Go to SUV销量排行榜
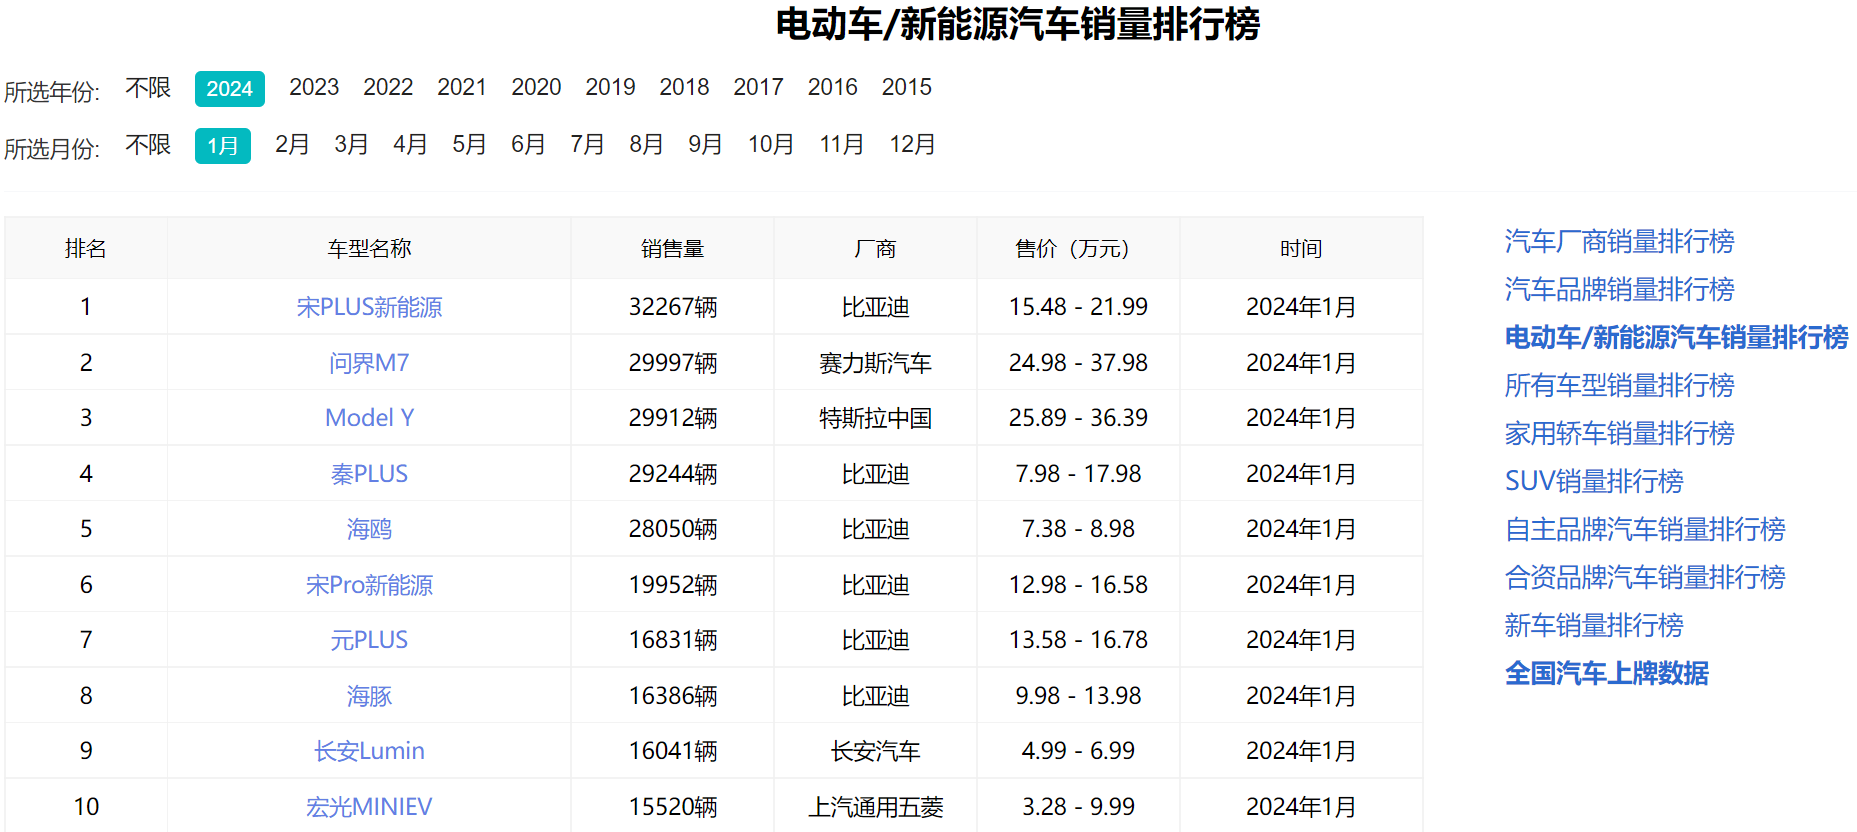Screen dimensions: 1857x832 point(1594,481)
